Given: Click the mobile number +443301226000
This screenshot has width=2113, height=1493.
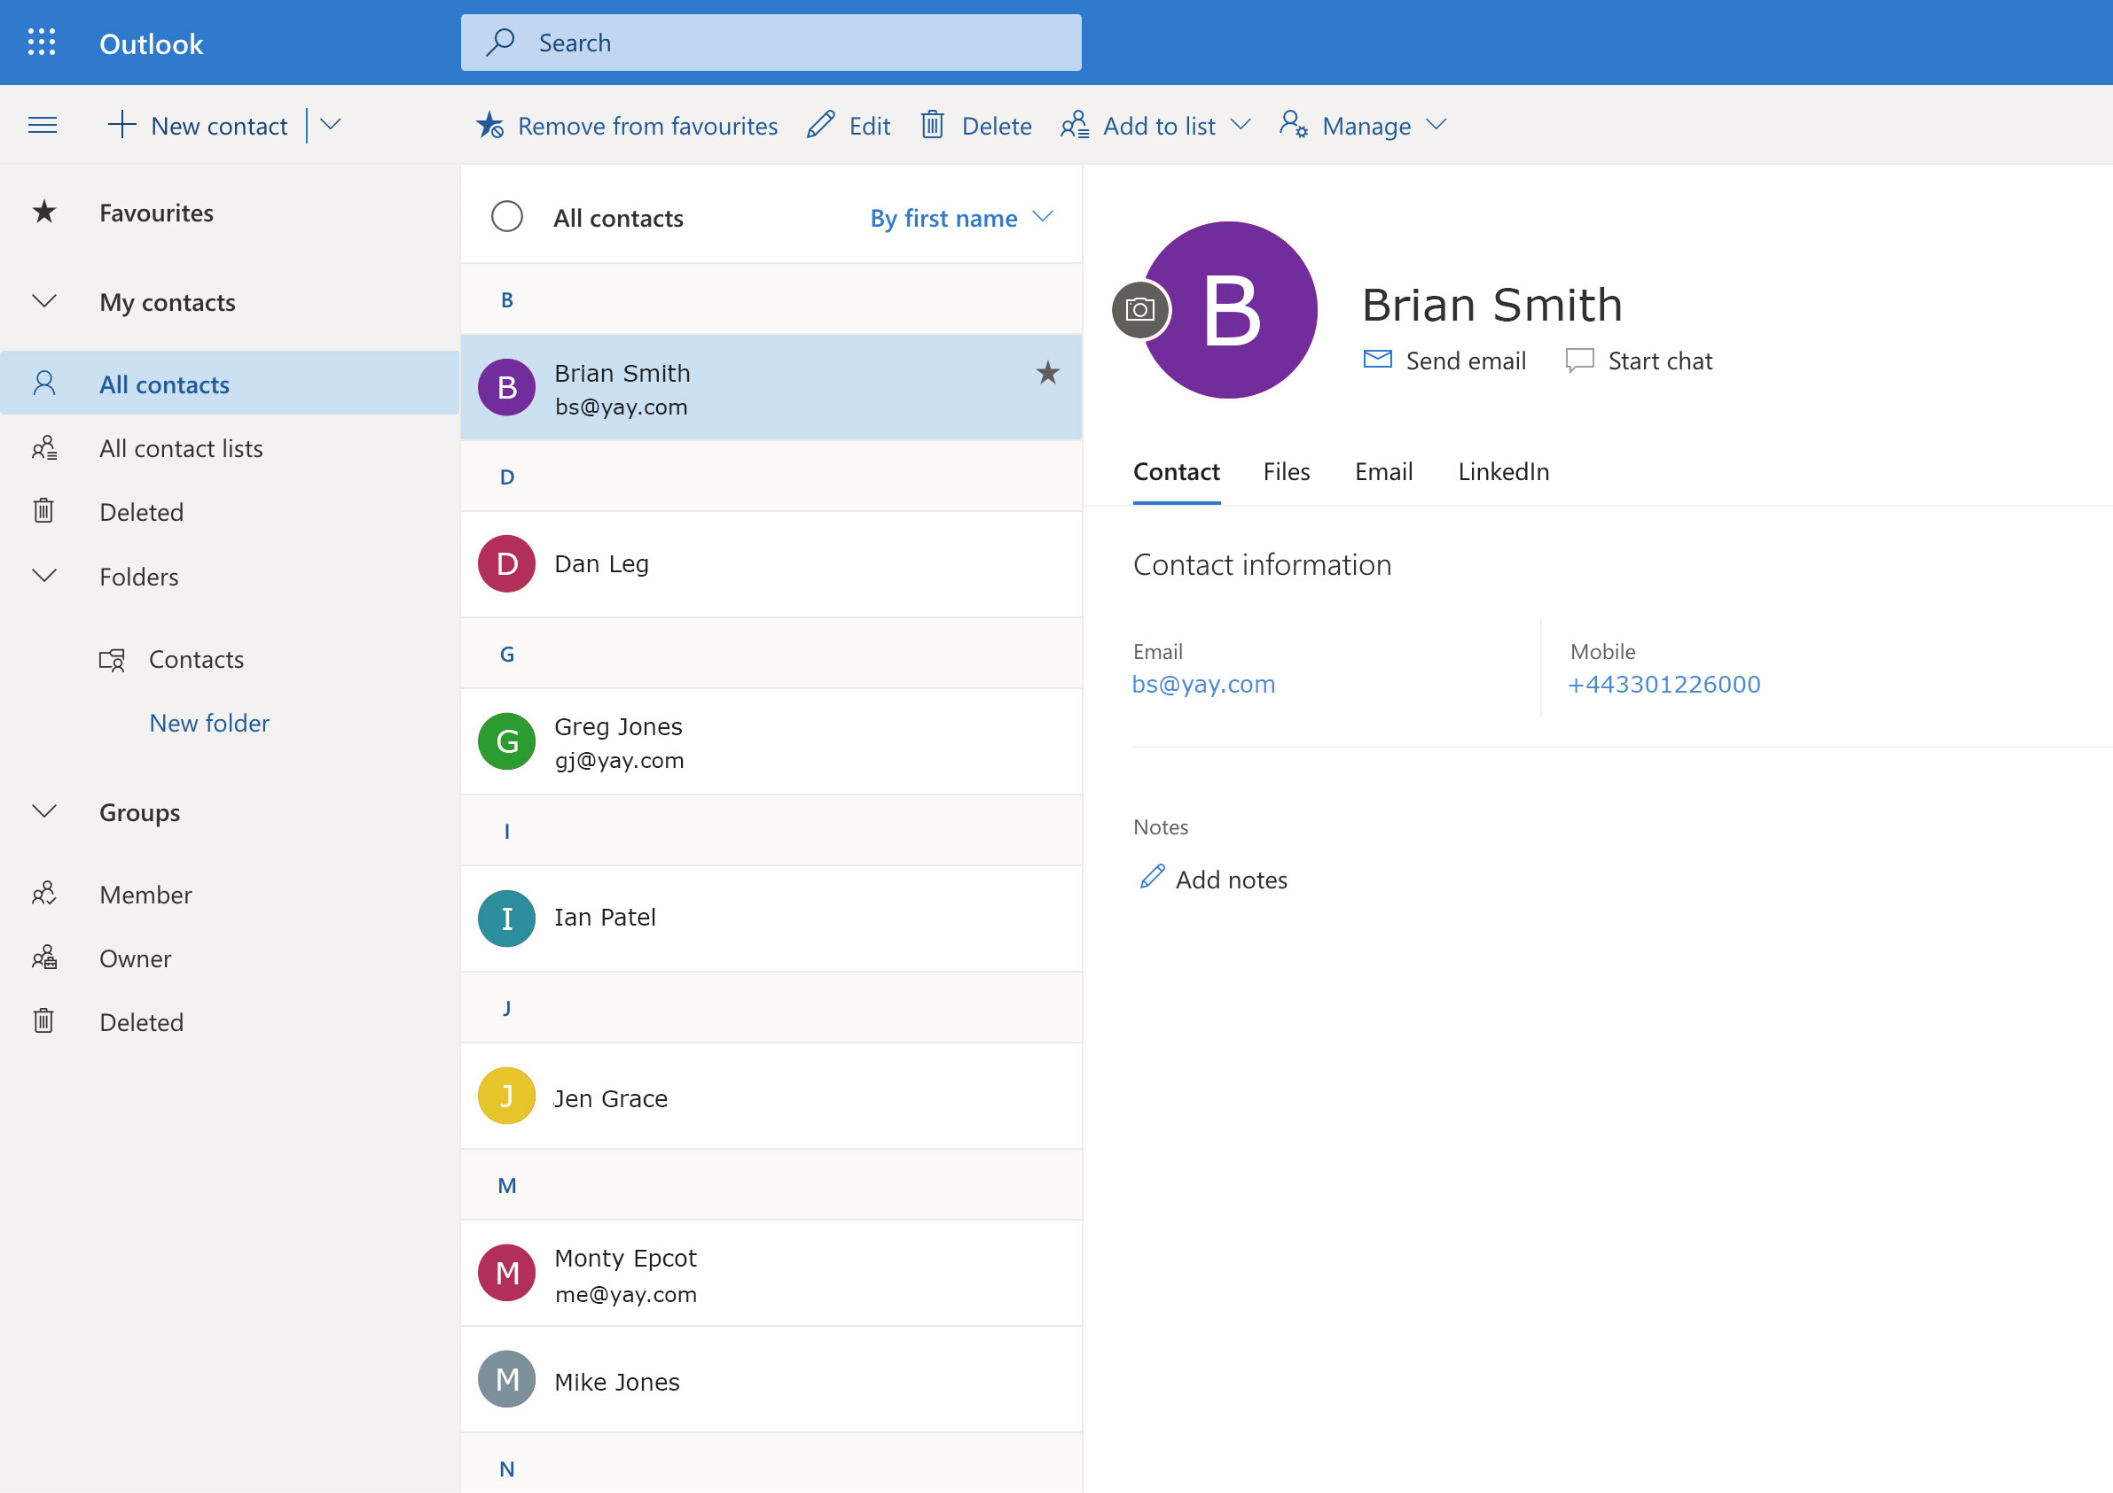Looking at the screenshot, I should pyautogui.click(x=1664, y=684).
